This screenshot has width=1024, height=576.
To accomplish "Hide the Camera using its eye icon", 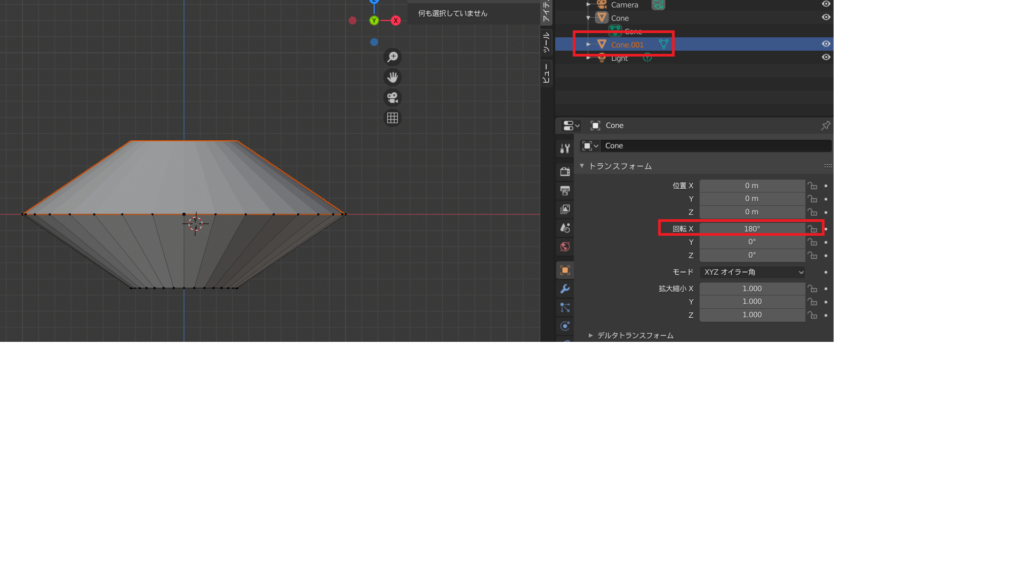I will pos(825,4).
